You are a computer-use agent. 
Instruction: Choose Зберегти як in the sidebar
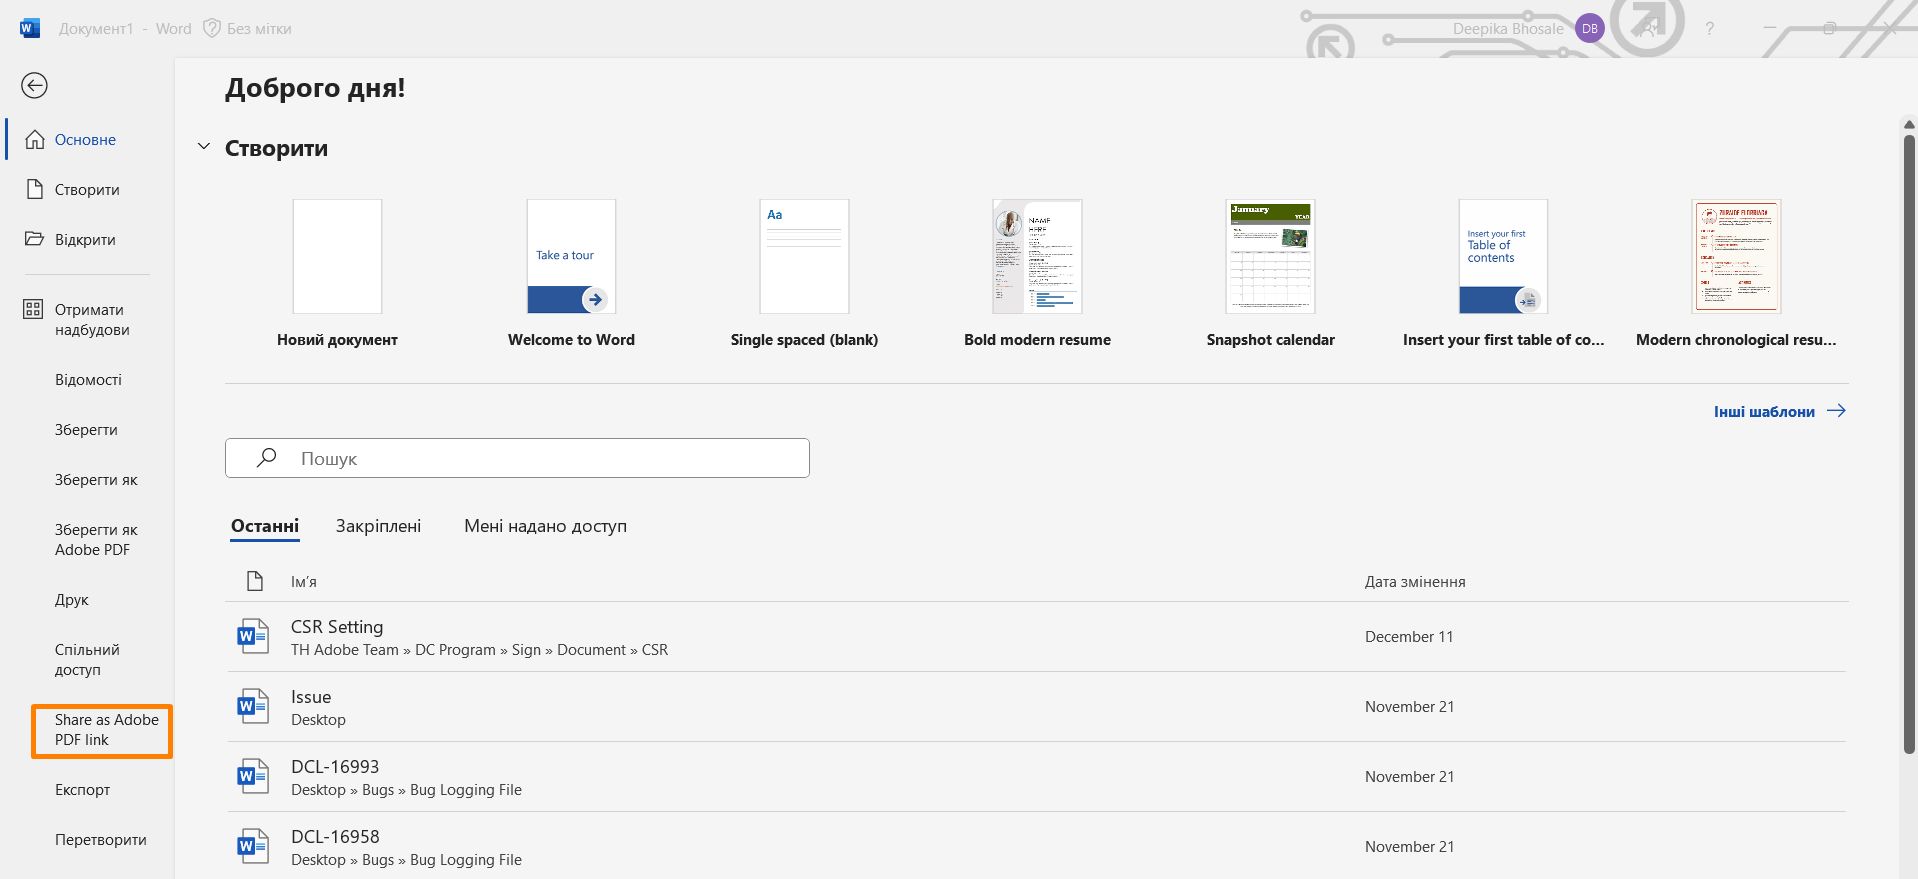coord(96,480)
